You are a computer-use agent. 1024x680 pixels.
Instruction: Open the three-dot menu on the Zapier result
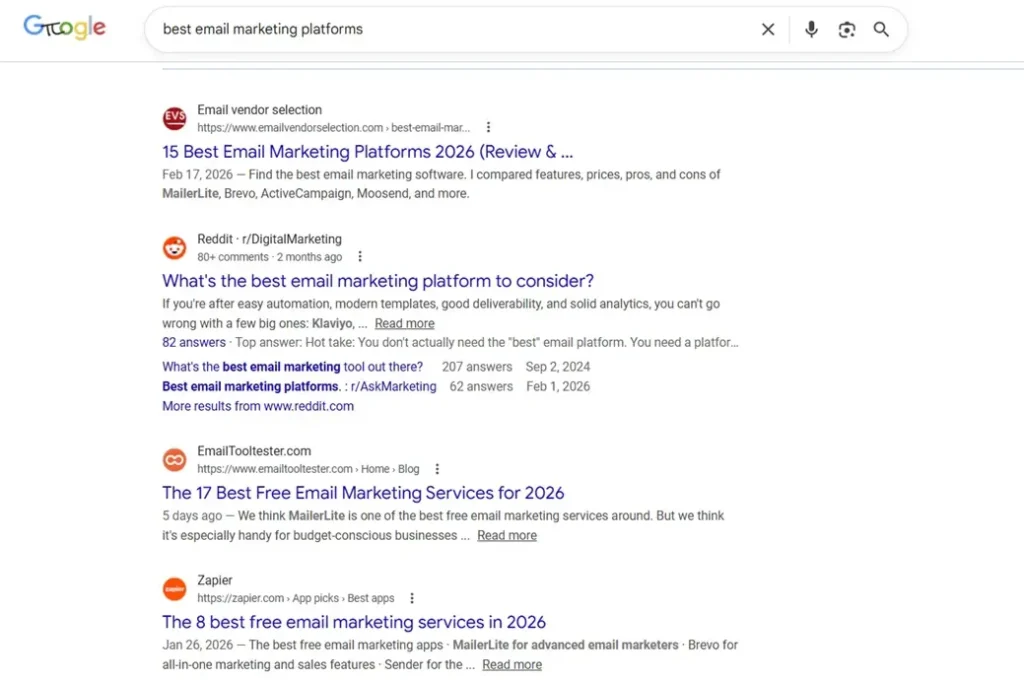[x=412, y=597]
